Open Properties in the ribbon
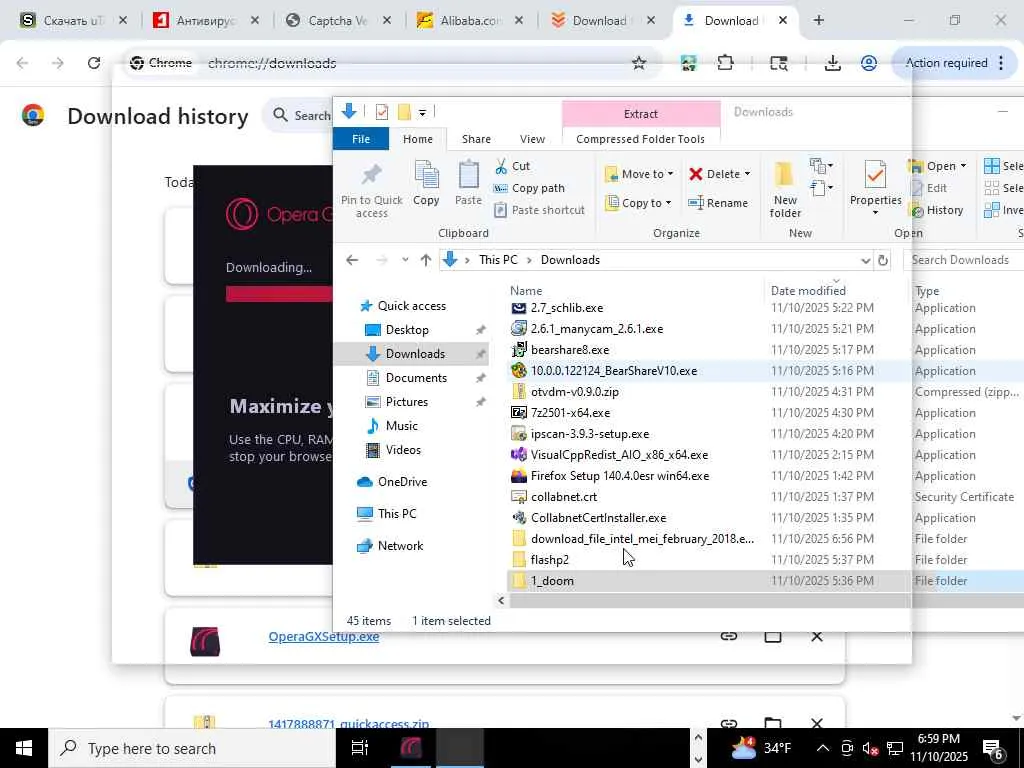 click(x=875, y=189)
